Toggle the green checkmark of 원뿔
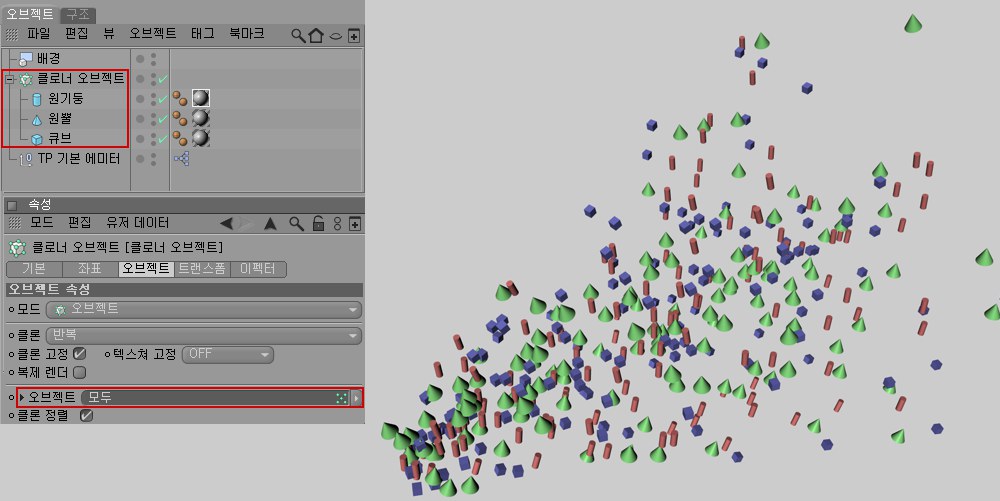Image resolution: width=1000 pixels, height=501 pixels. (x=163, y=119)
